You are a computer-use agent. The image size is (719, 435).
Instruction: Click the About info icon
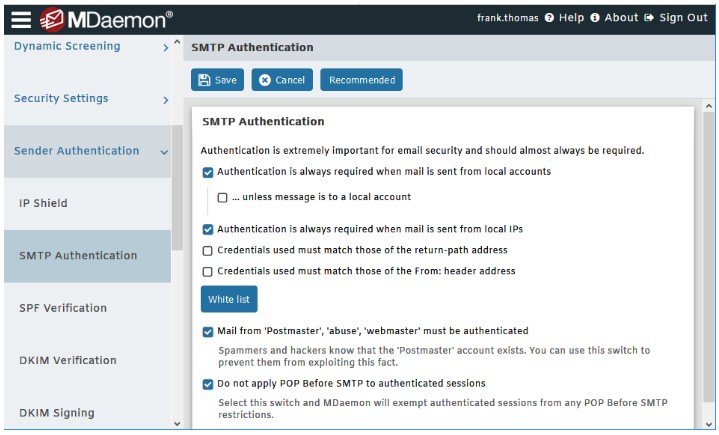tap(595, 18)
